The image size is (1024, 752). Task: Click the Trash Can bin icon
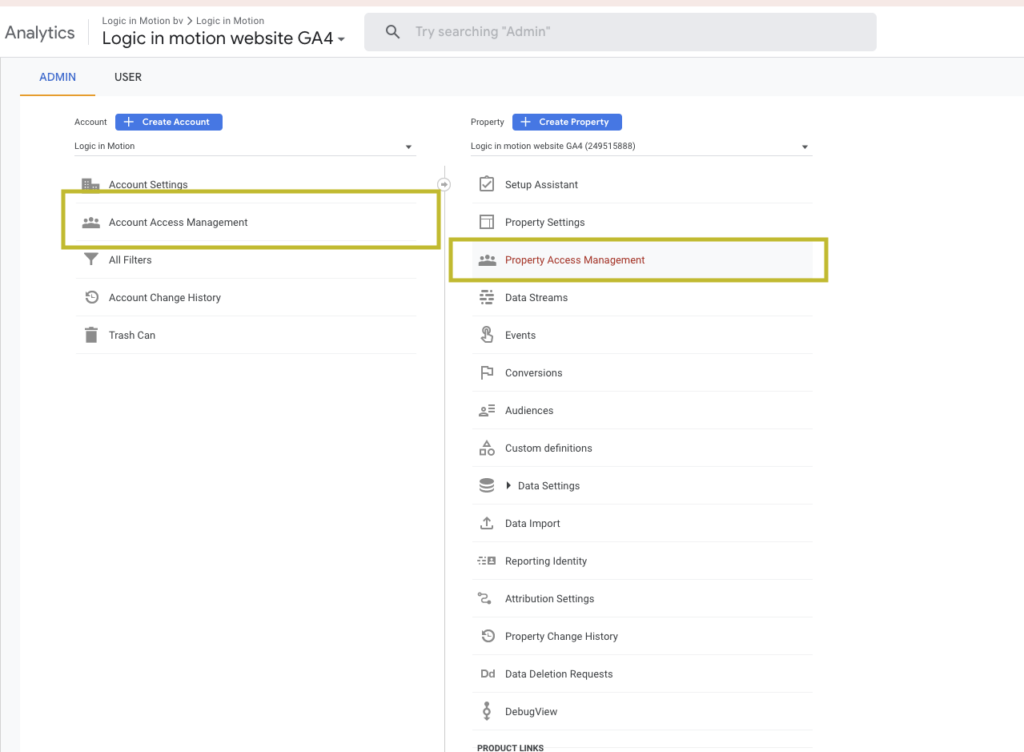point(91,335)
